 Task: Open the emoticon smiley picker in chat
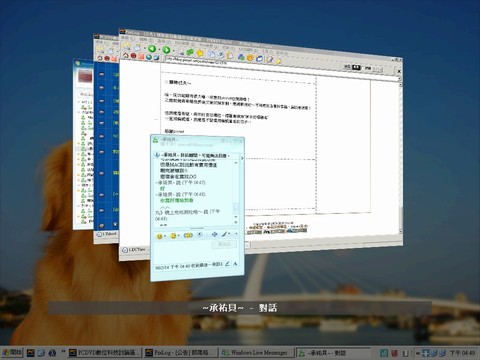[x=160, y=236]
